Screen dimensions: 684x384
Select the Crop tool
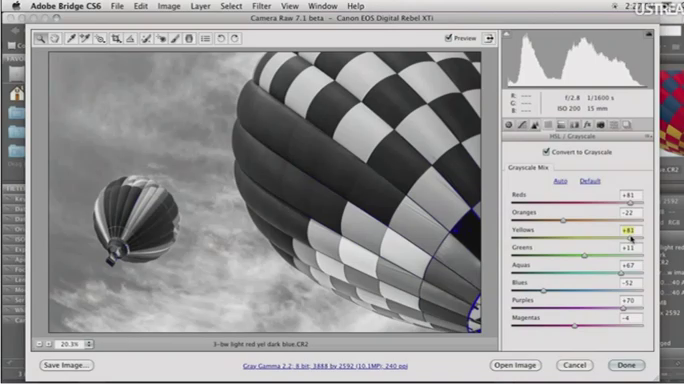[x=116, y=38]
